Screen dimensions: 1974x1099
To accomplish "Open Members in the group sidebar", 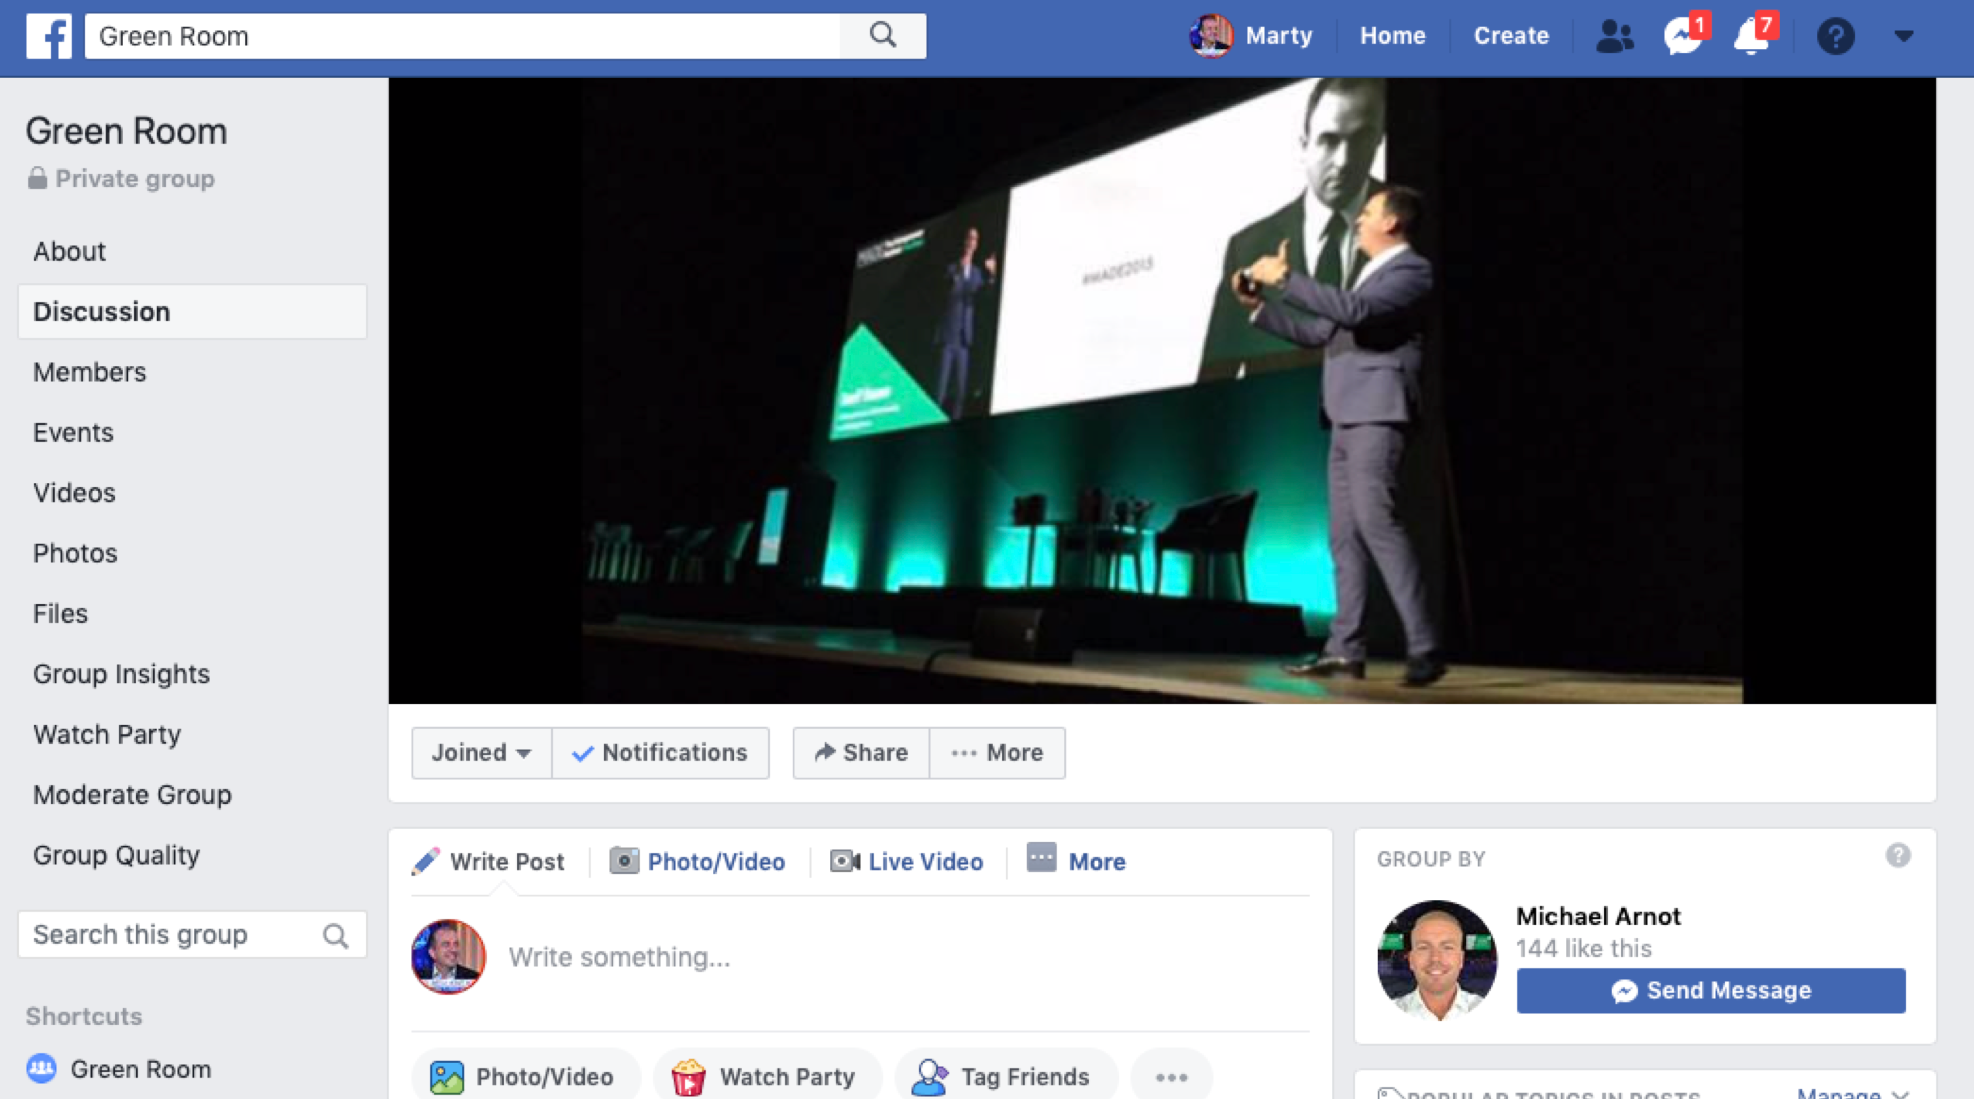I will point(90,372).
